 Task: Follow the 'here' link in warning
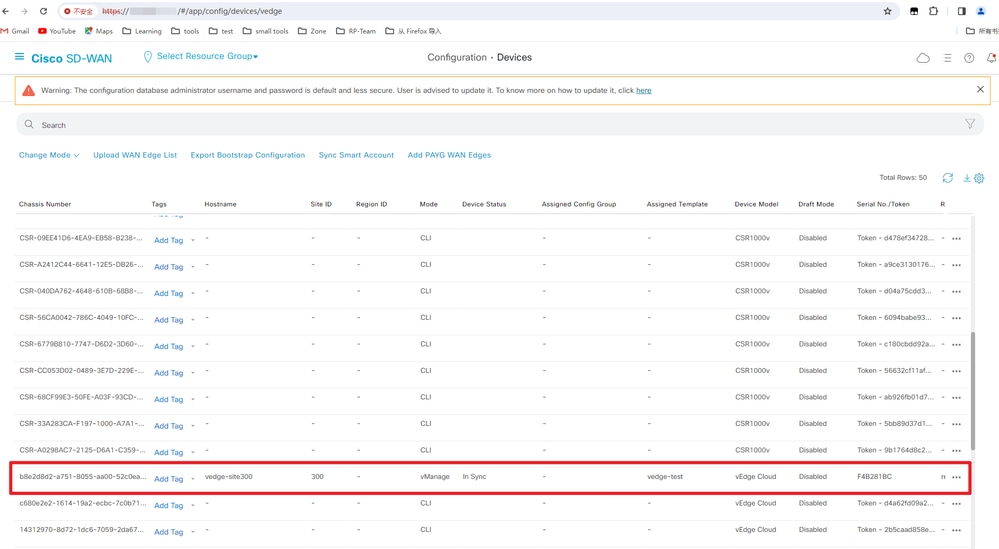pos(643,90)
